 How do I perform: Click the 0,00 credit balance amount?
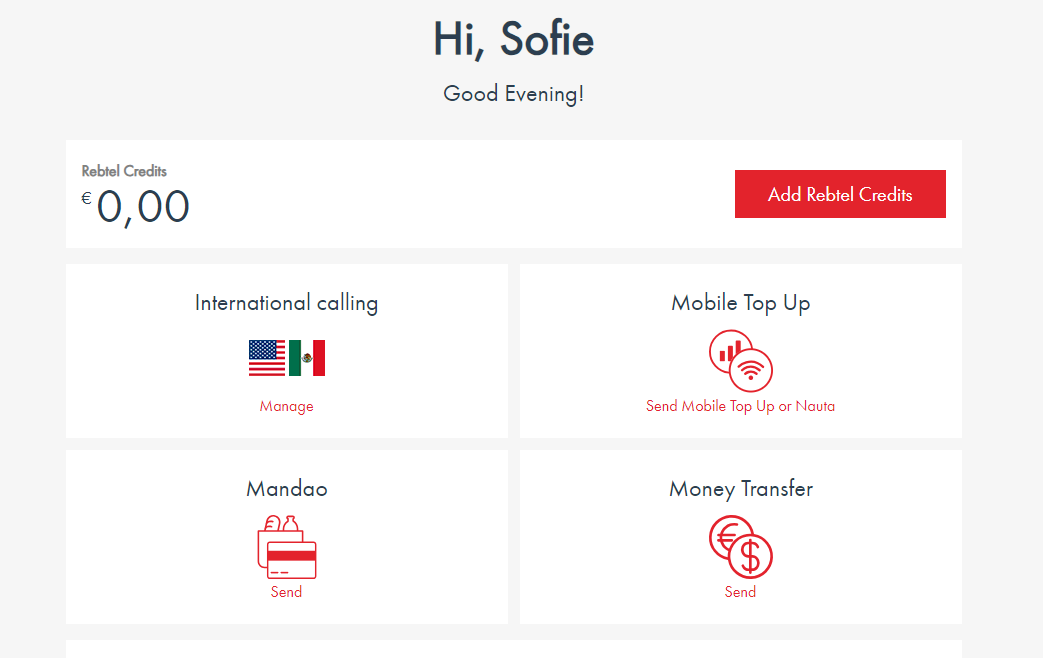pos(143,207)
